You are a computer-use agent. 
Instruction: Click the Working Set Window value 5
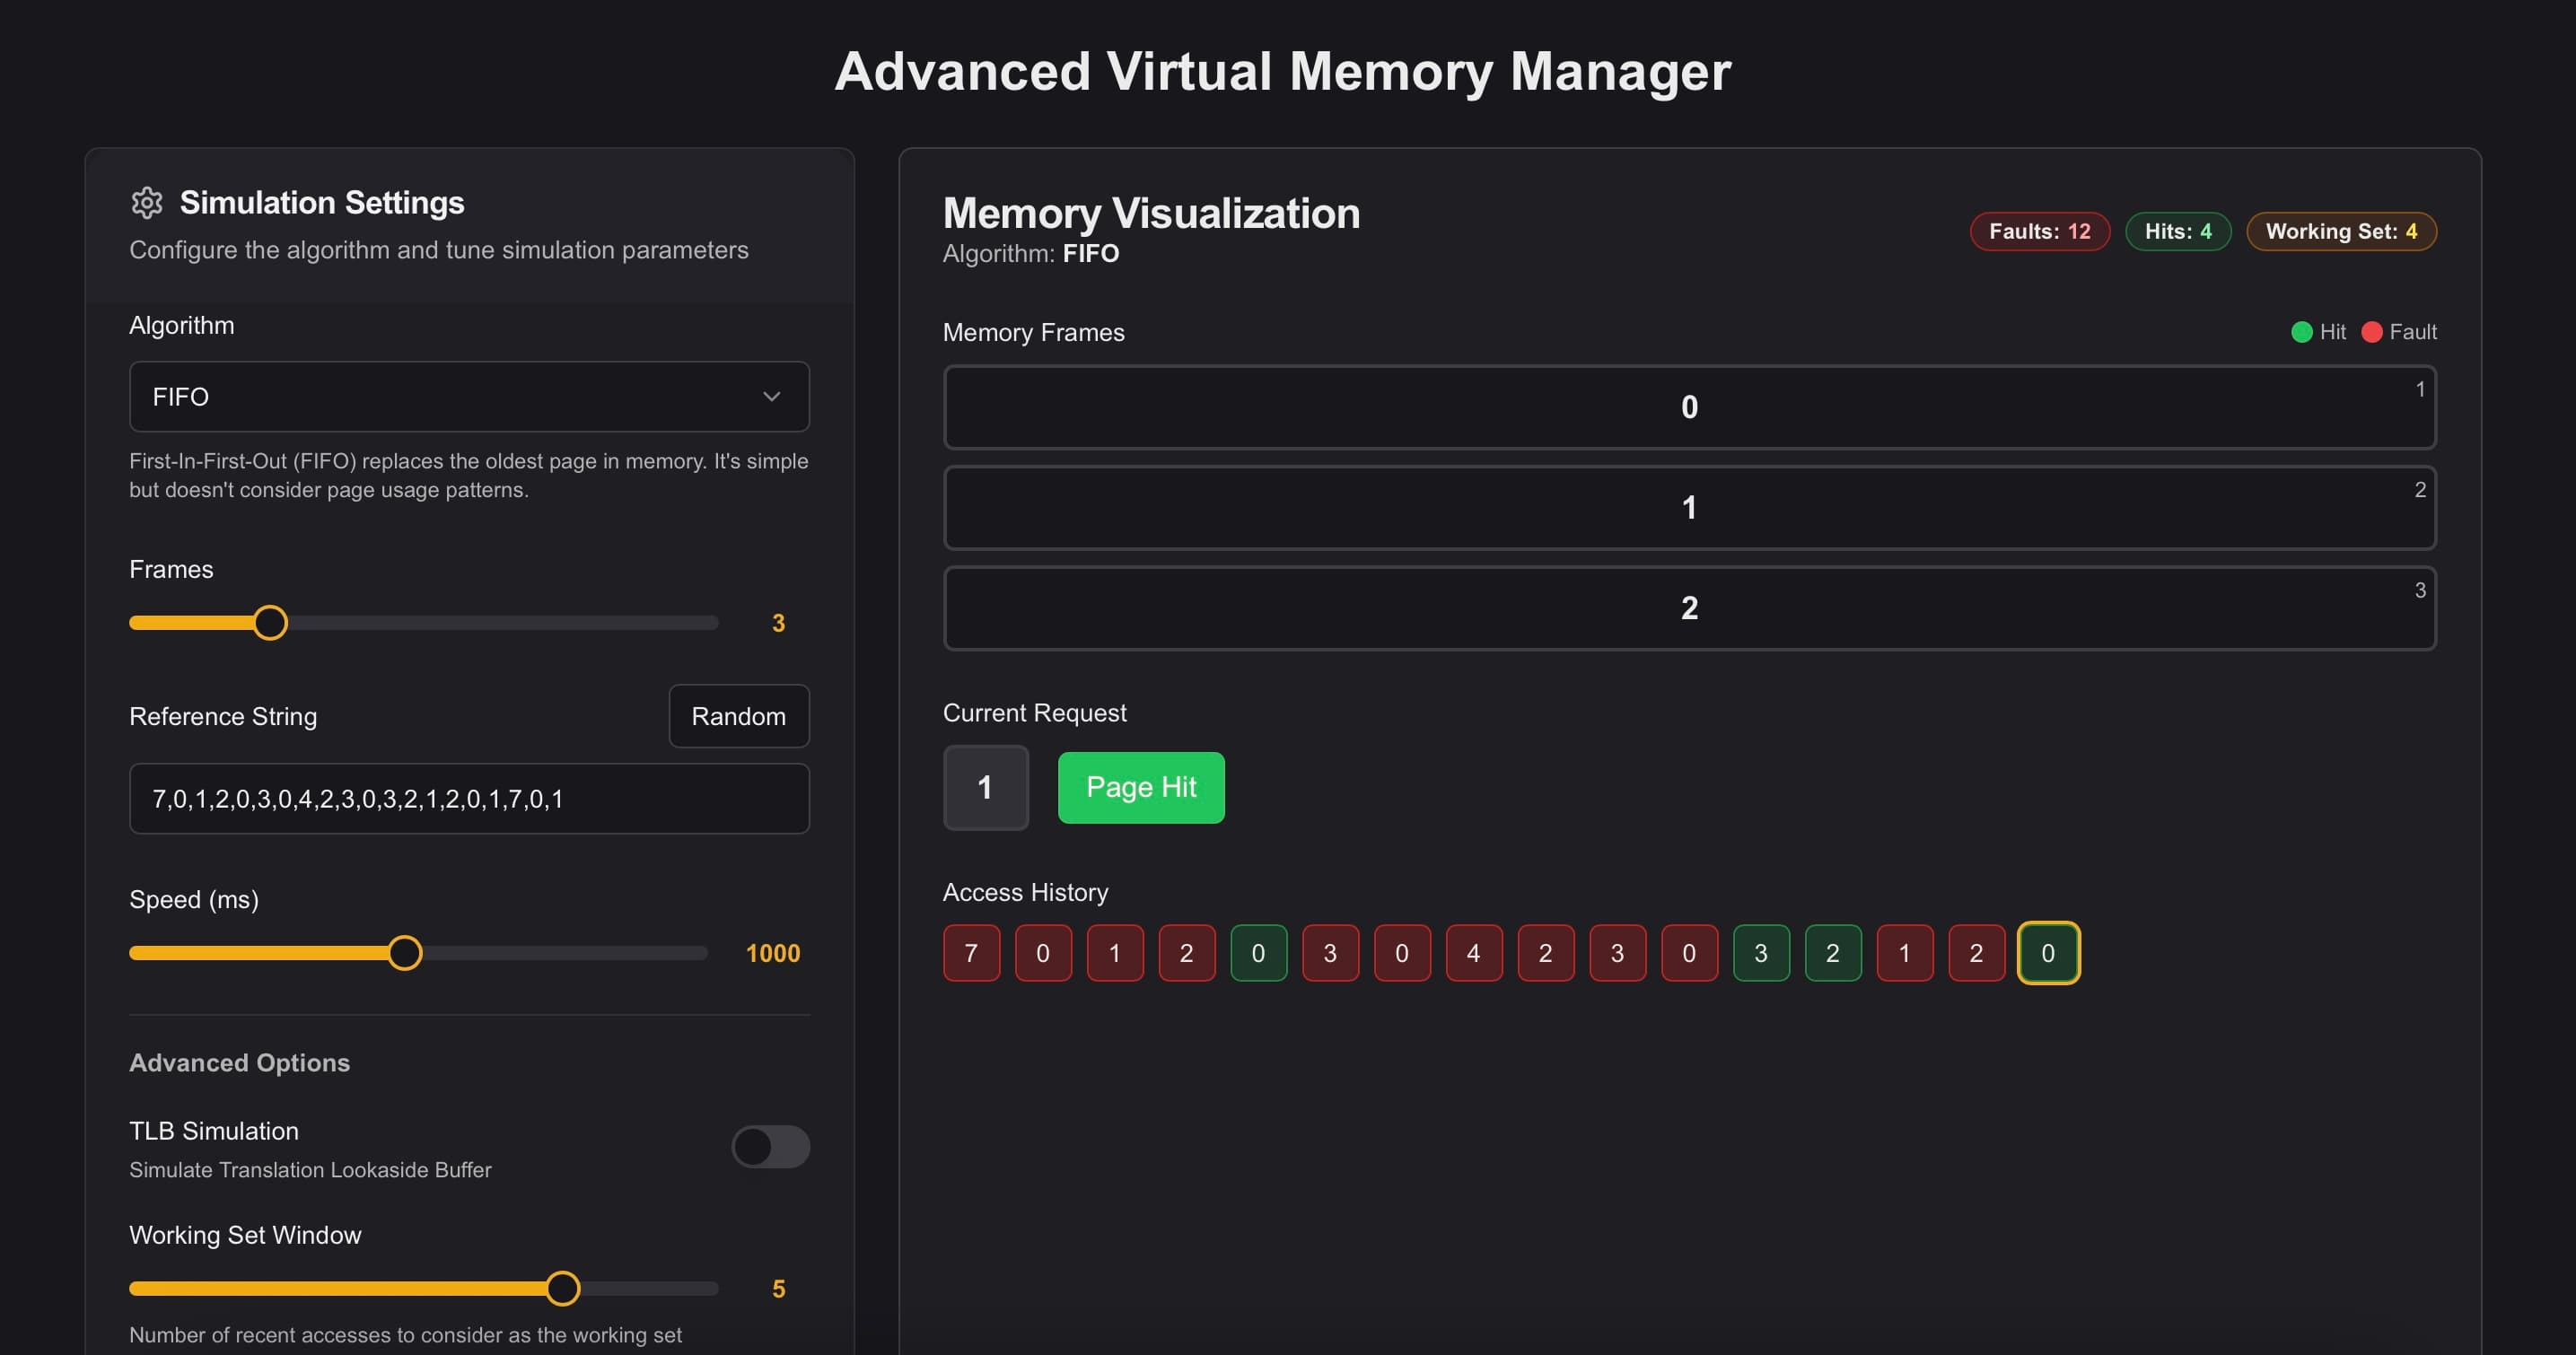tap(778, 1290)
